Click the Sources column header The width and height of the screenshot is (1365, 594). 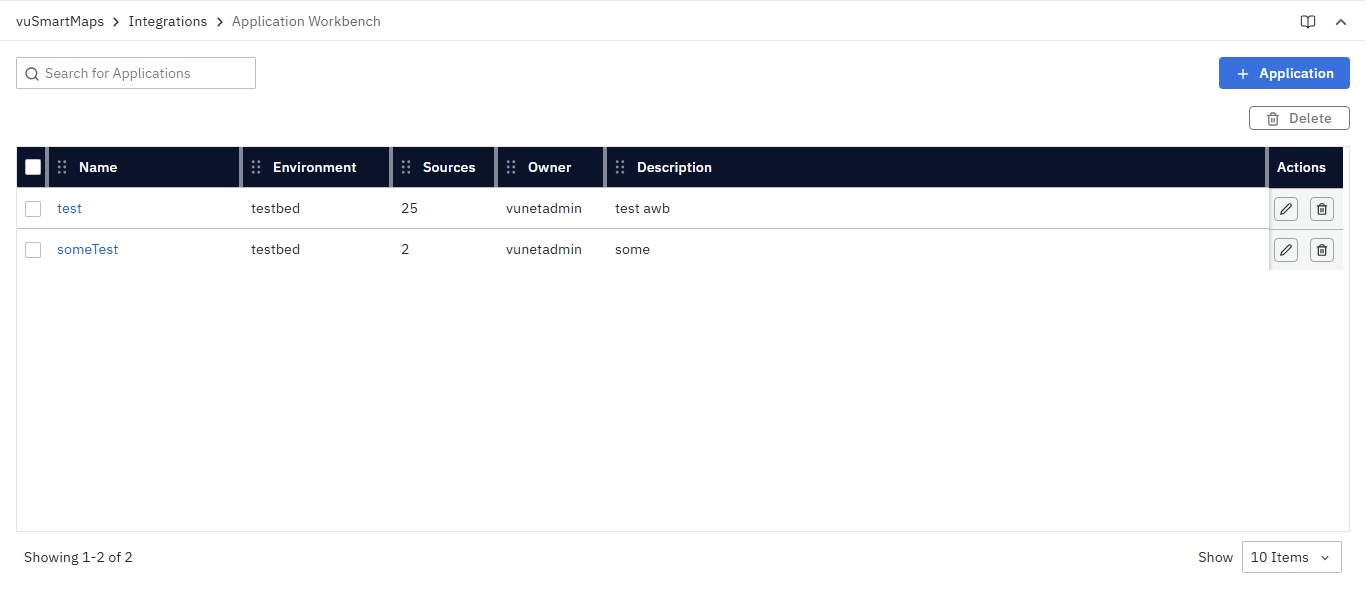449,167
